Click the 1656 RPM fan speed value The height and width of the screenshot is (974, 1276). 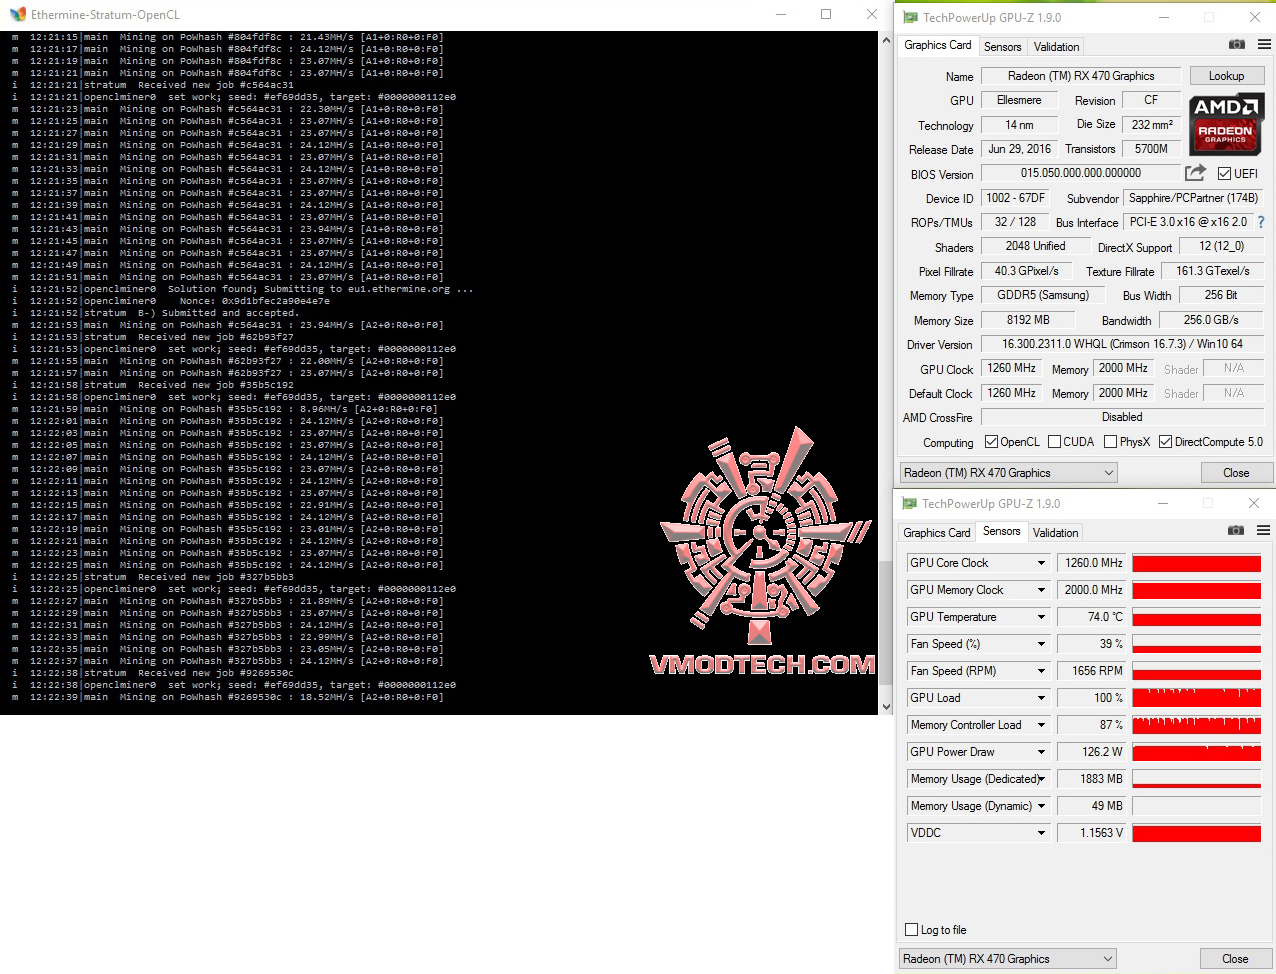pyautogui.click(x=1092, y=671)
